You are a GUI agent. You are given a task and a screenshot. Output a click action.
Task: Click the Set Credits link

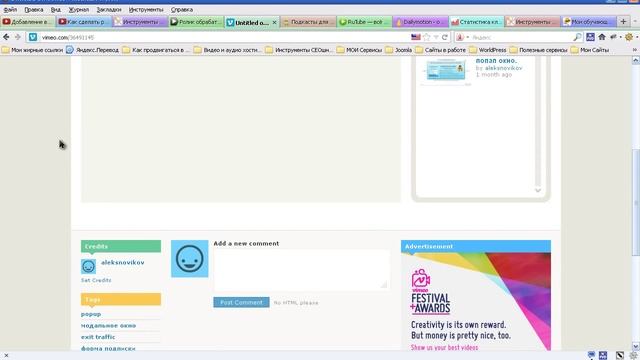point(96,280)
